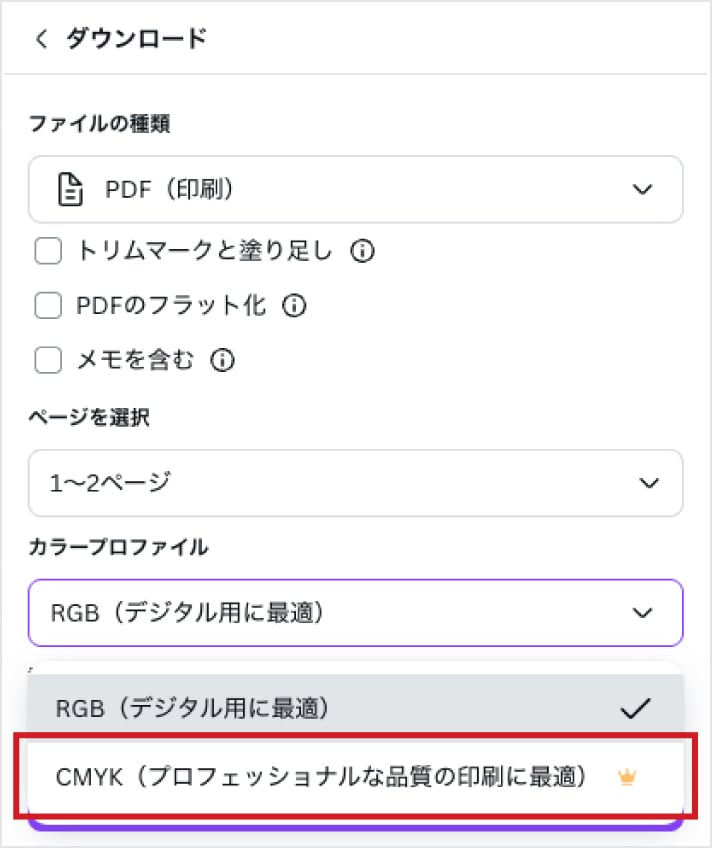Check the PDFのフラット化 option
Screen dimensions: 712x848
[47, 305]
